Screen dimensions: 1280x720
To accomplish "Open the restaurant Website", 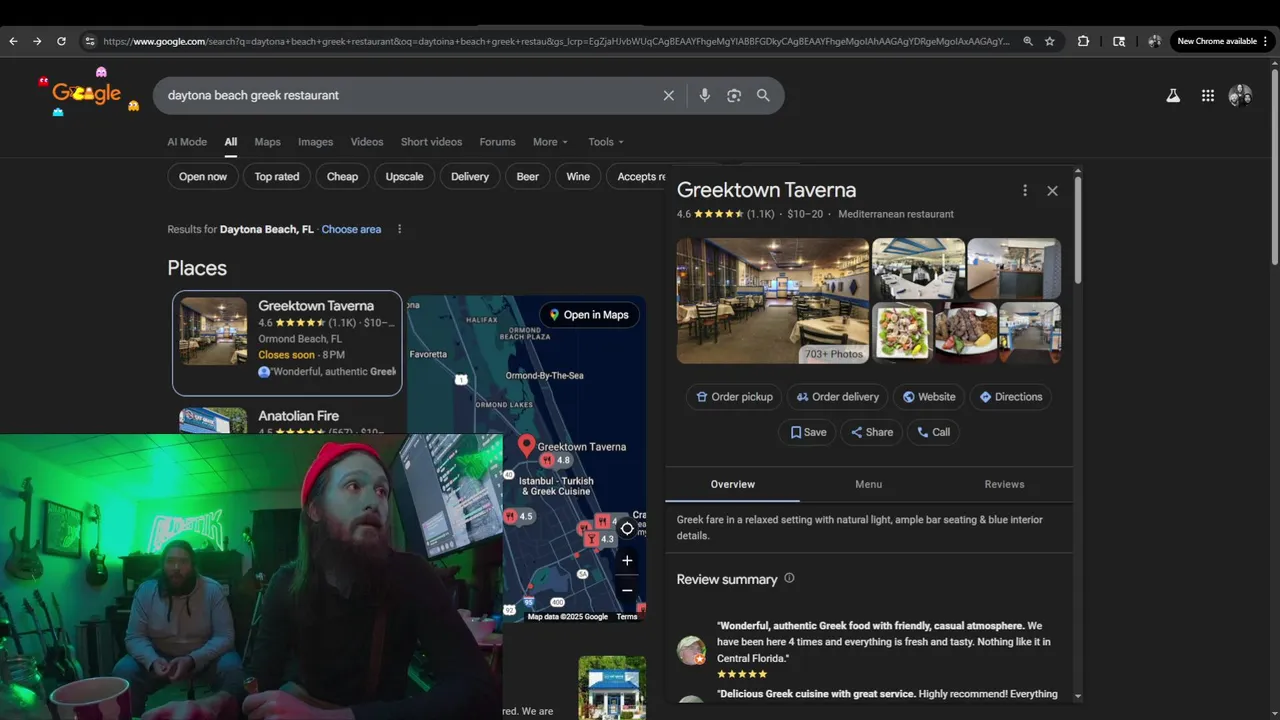I will coord(929,397).
